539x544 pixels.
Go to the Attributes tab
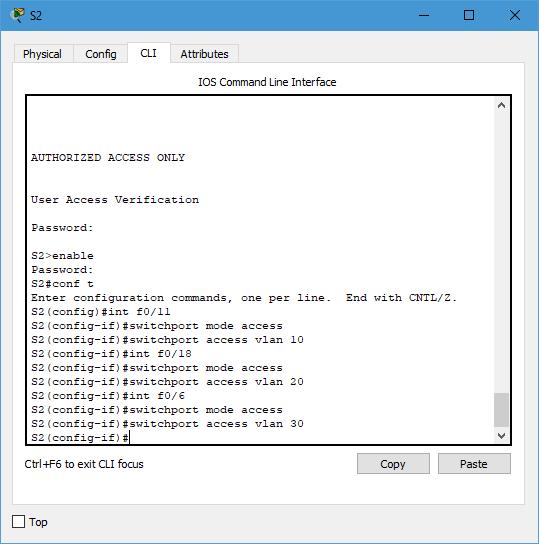pyautogui.click(x=204, y=54)
